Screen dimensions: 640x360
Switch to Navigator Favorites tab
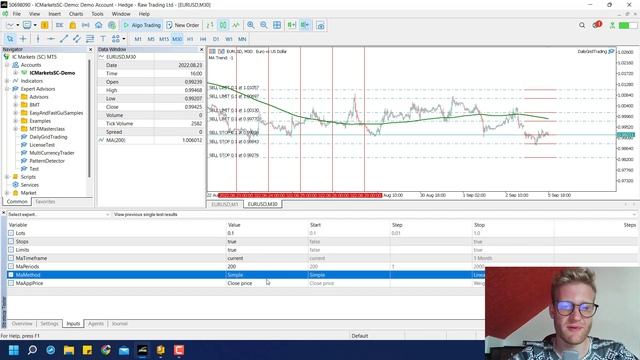(45, 202)
